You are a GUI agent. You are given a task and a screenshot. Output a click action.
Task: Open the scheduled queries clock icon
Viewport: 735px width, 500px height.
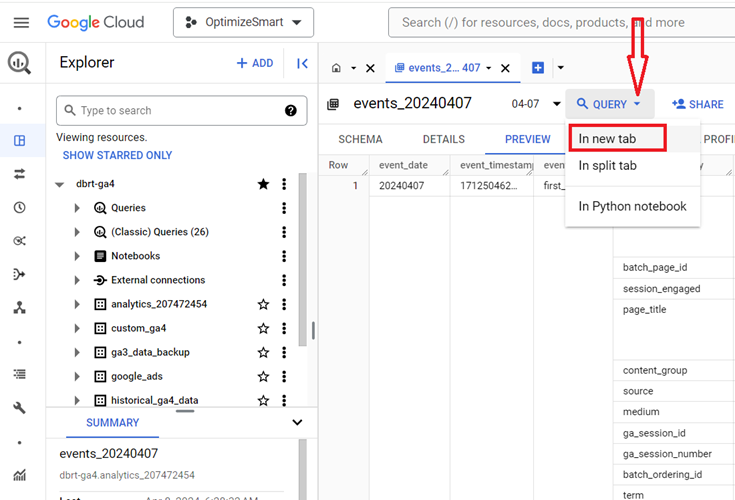point(19,207)
